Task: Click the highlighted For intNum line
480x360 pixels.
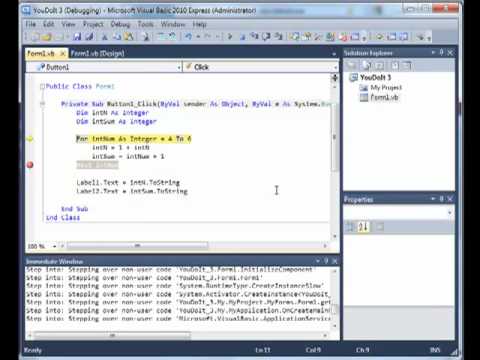Action: coord(133,139)
